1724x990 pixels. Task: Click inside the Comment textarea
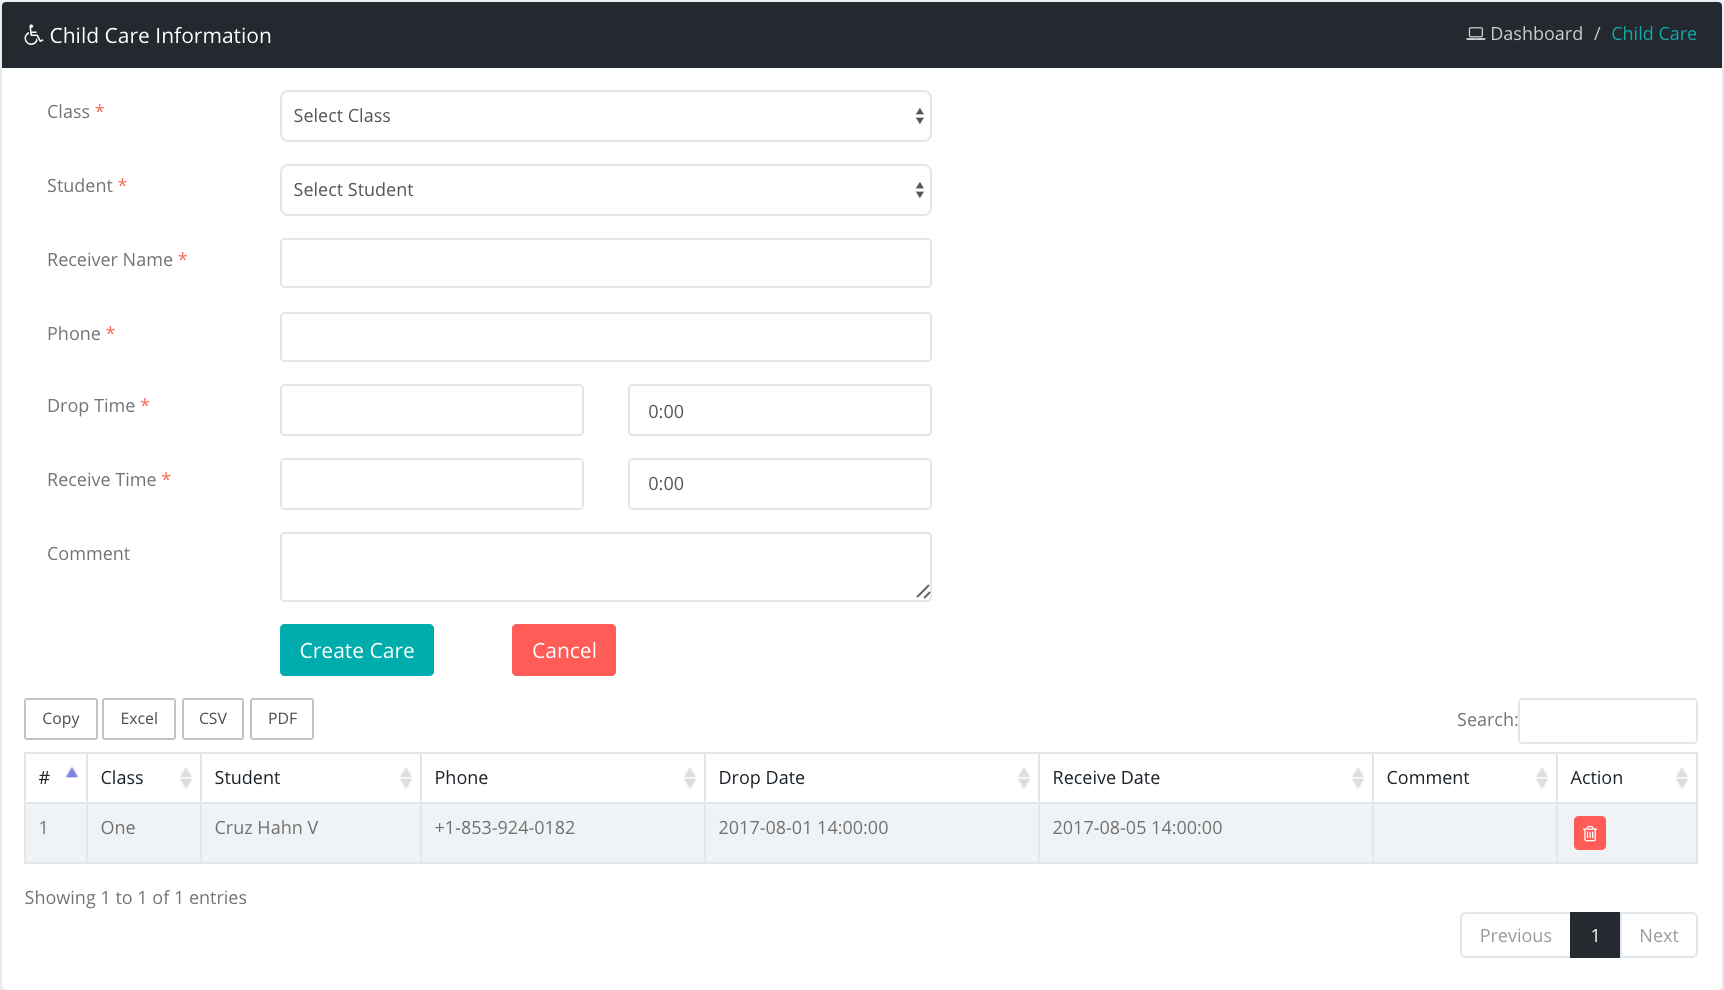(x=606, y=567)
